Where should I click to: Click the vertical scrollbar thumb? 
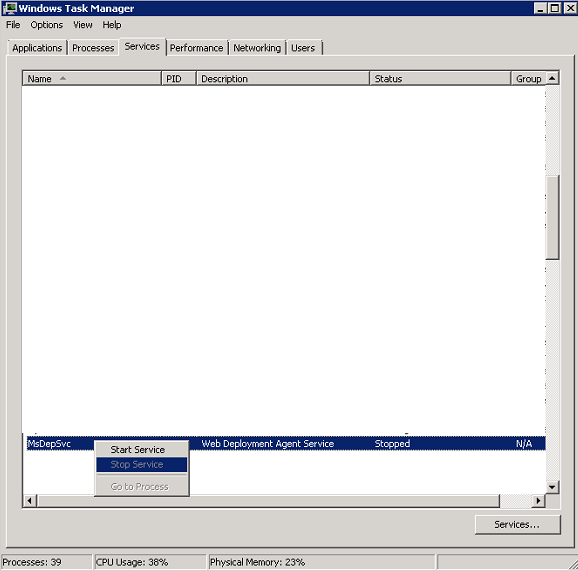click(552, 217)
